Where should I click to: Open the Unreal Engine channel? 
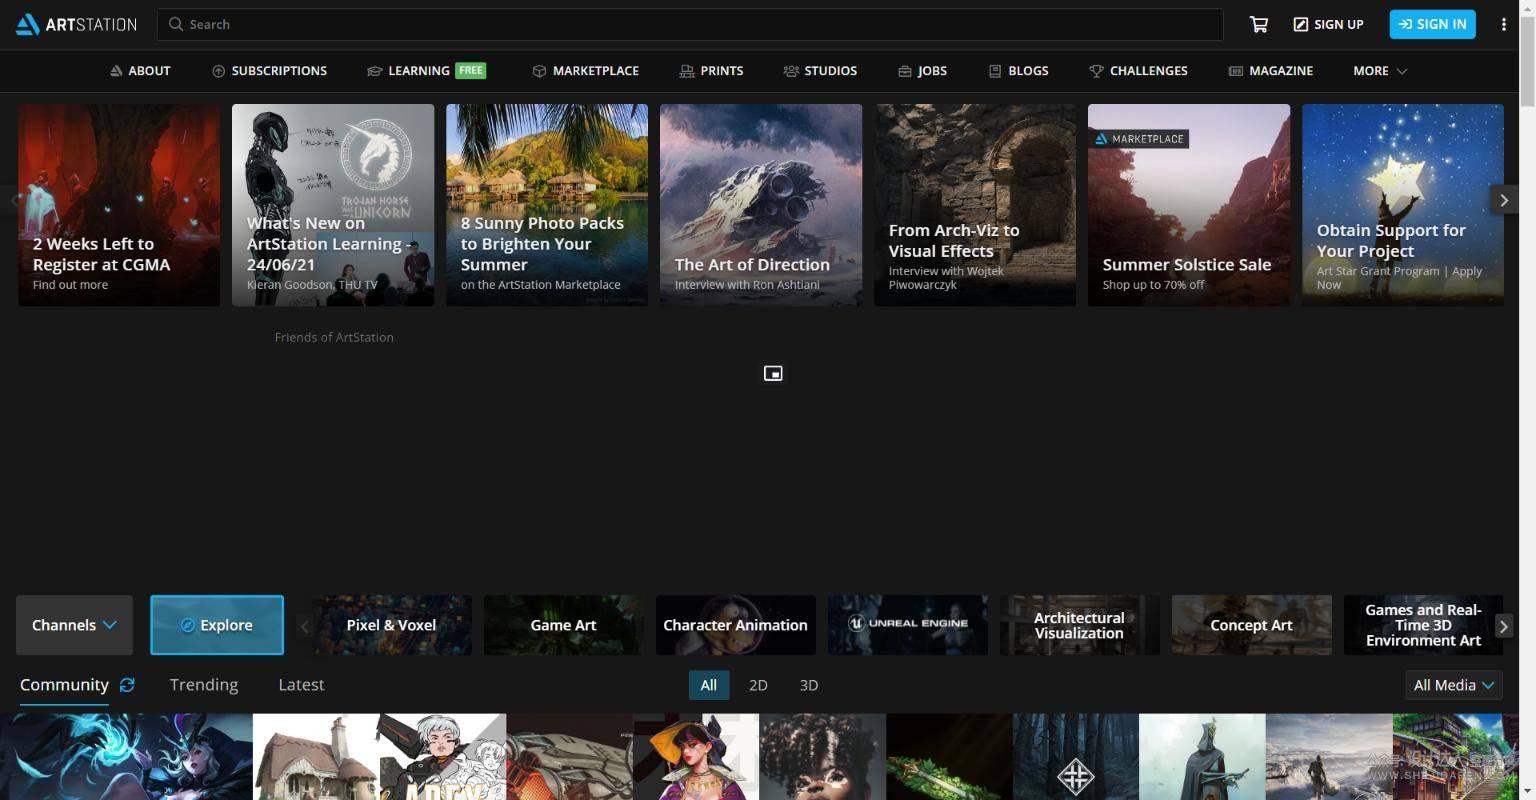coord(907,625)
